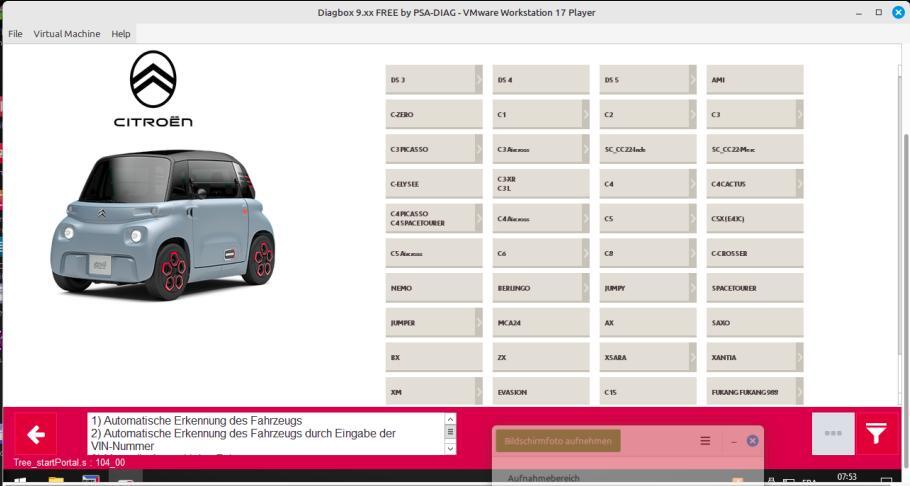Open the Virtual Machine menu
The height and width of the screenshot is (486, 910).
[67, 34]
